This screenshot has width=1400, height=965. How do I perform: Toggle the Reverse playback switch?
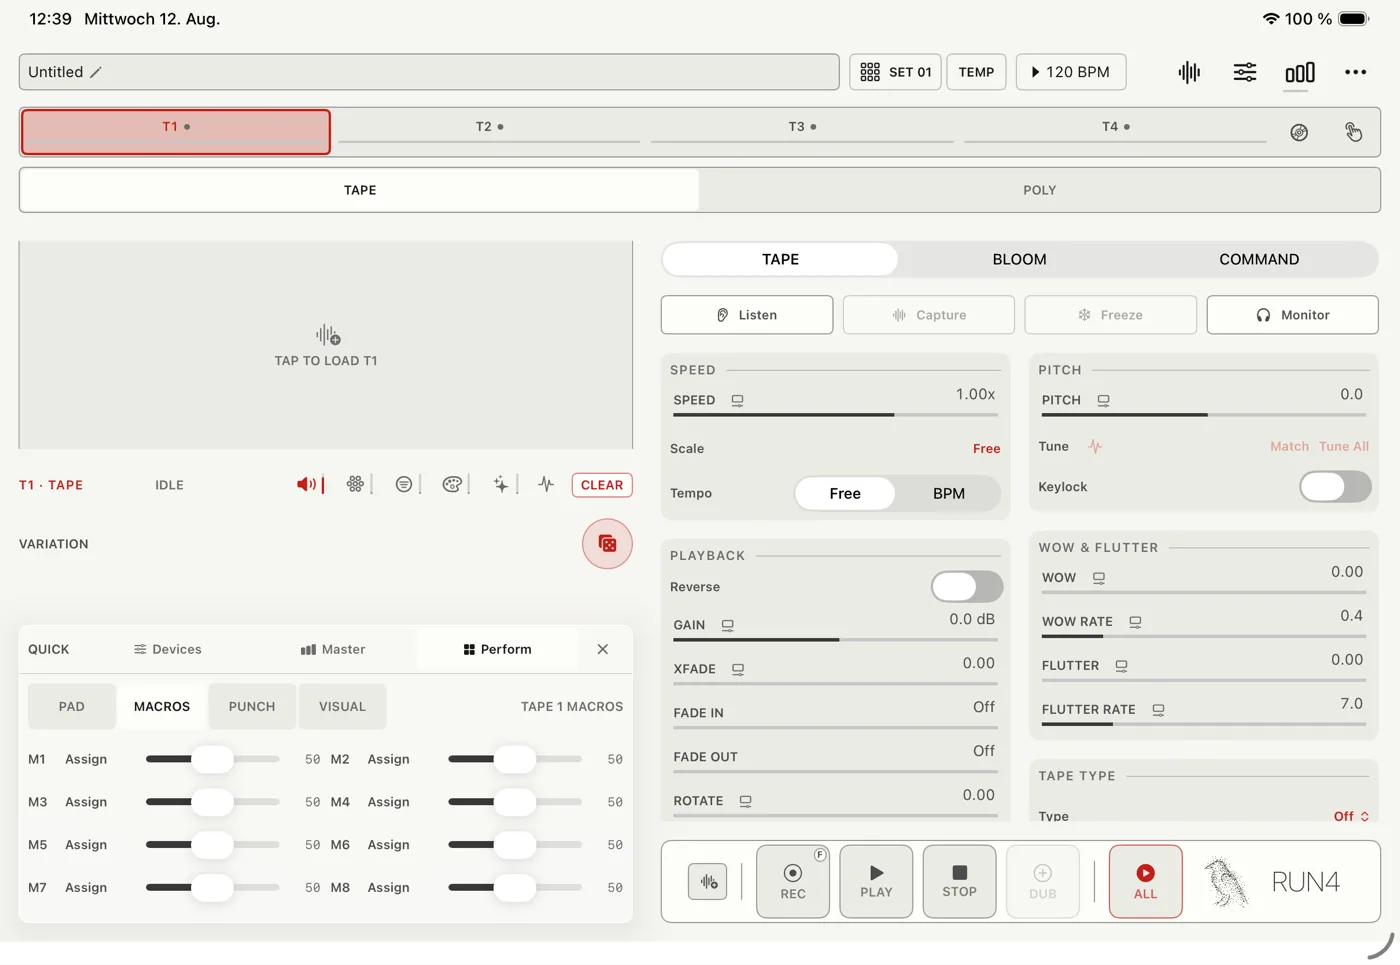tap(967, 587)
